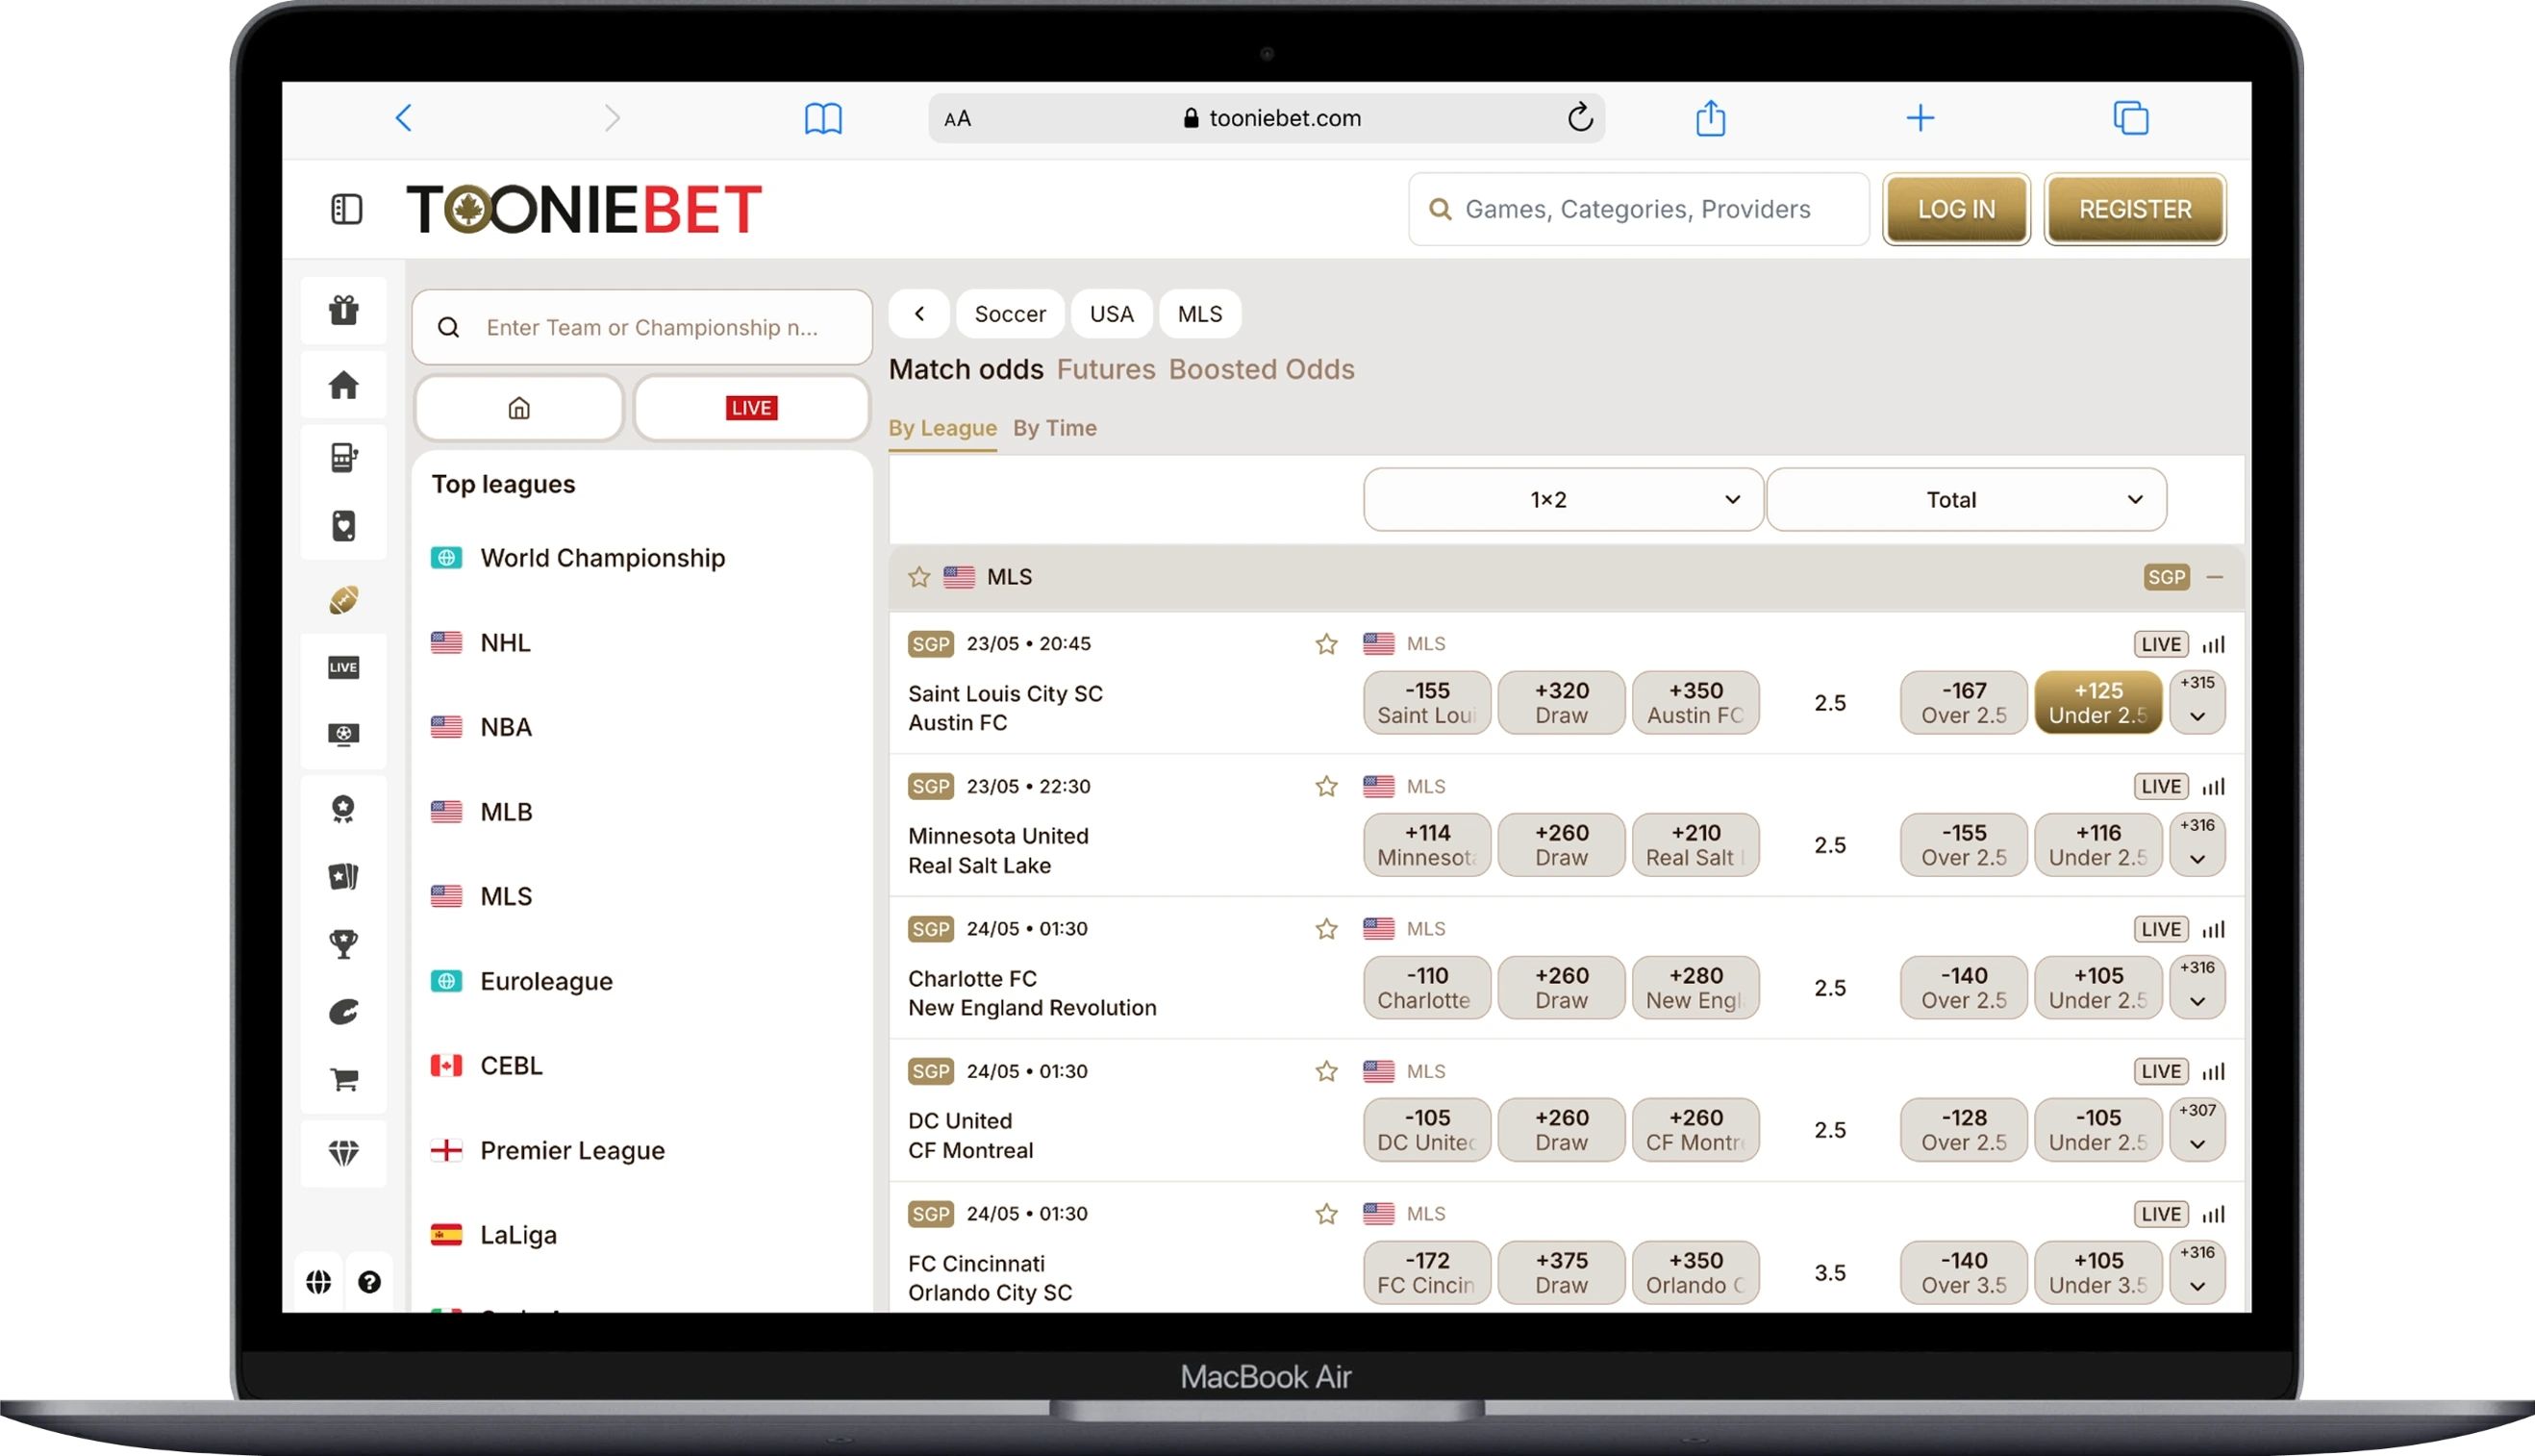2535x1456 pixels.
Task: Open help question mark icon
Action: tap(369, 1282)
